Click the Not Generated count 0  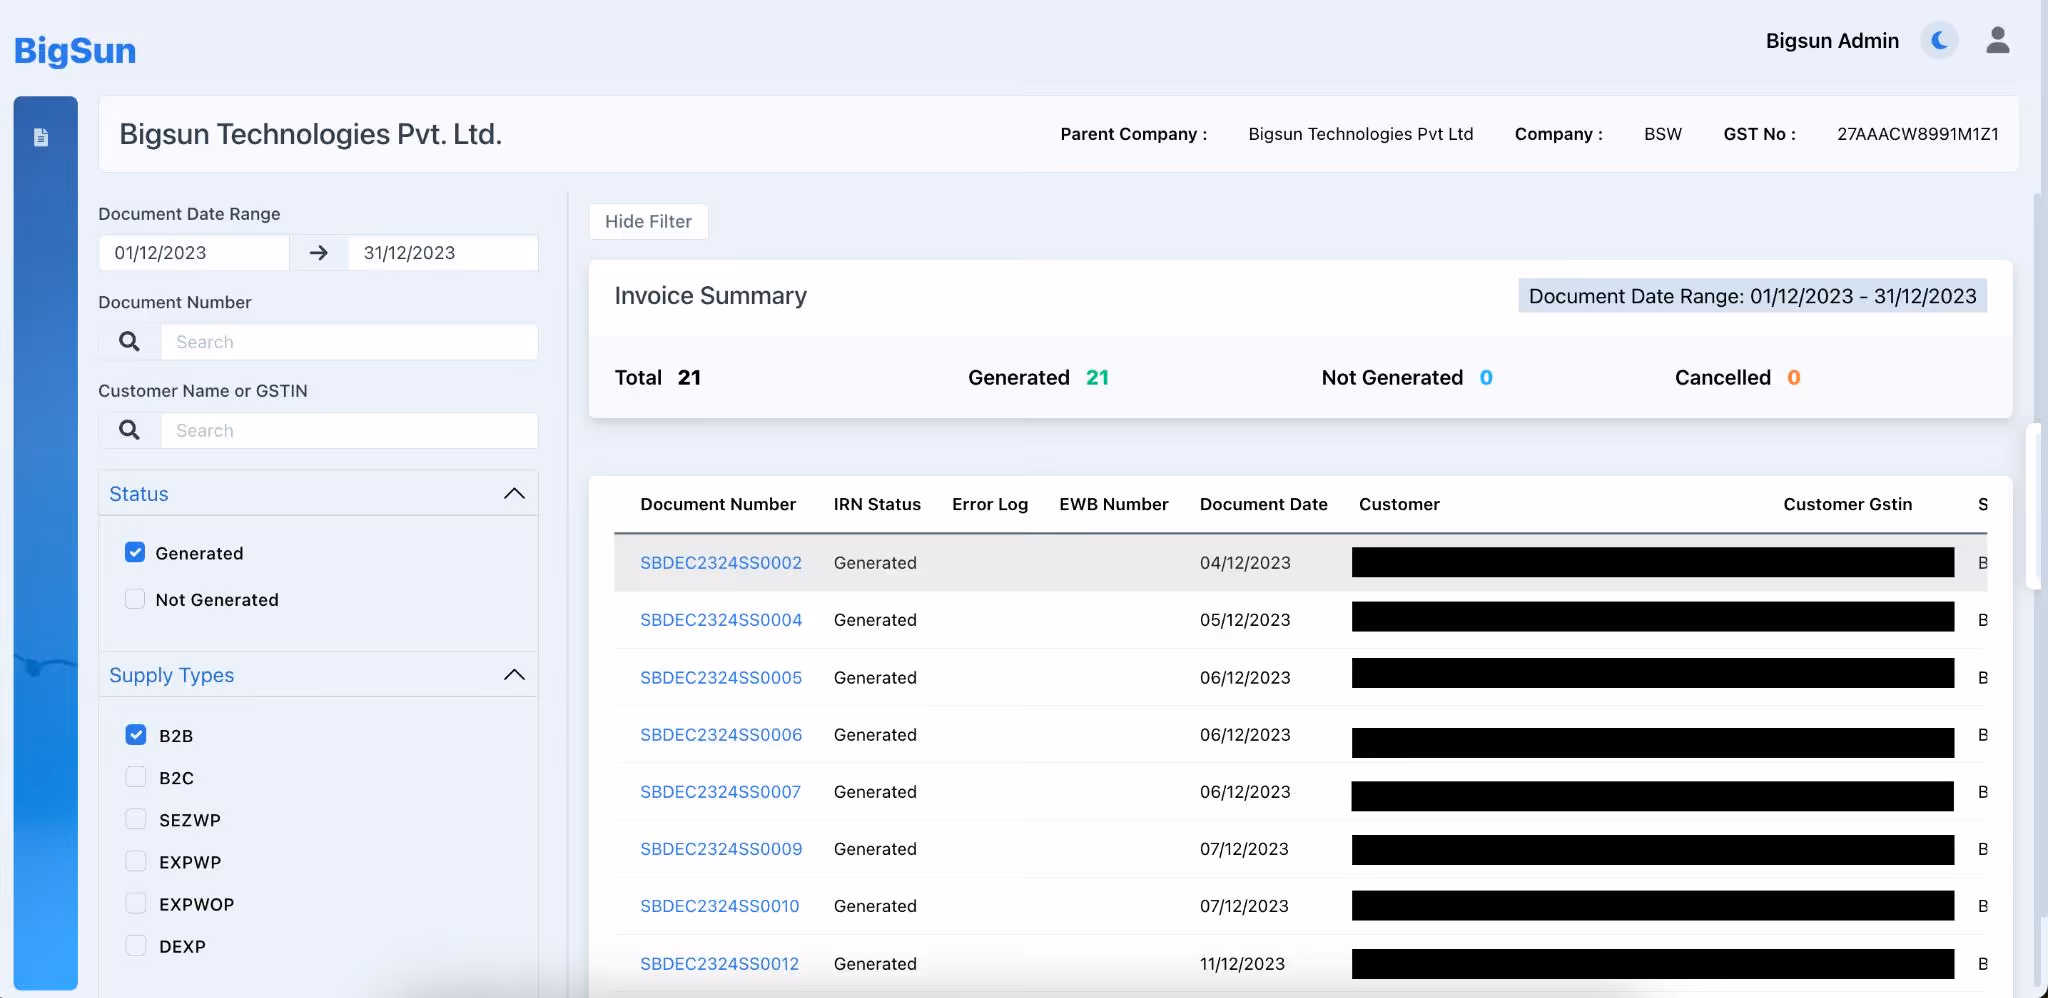point(1486,377)
